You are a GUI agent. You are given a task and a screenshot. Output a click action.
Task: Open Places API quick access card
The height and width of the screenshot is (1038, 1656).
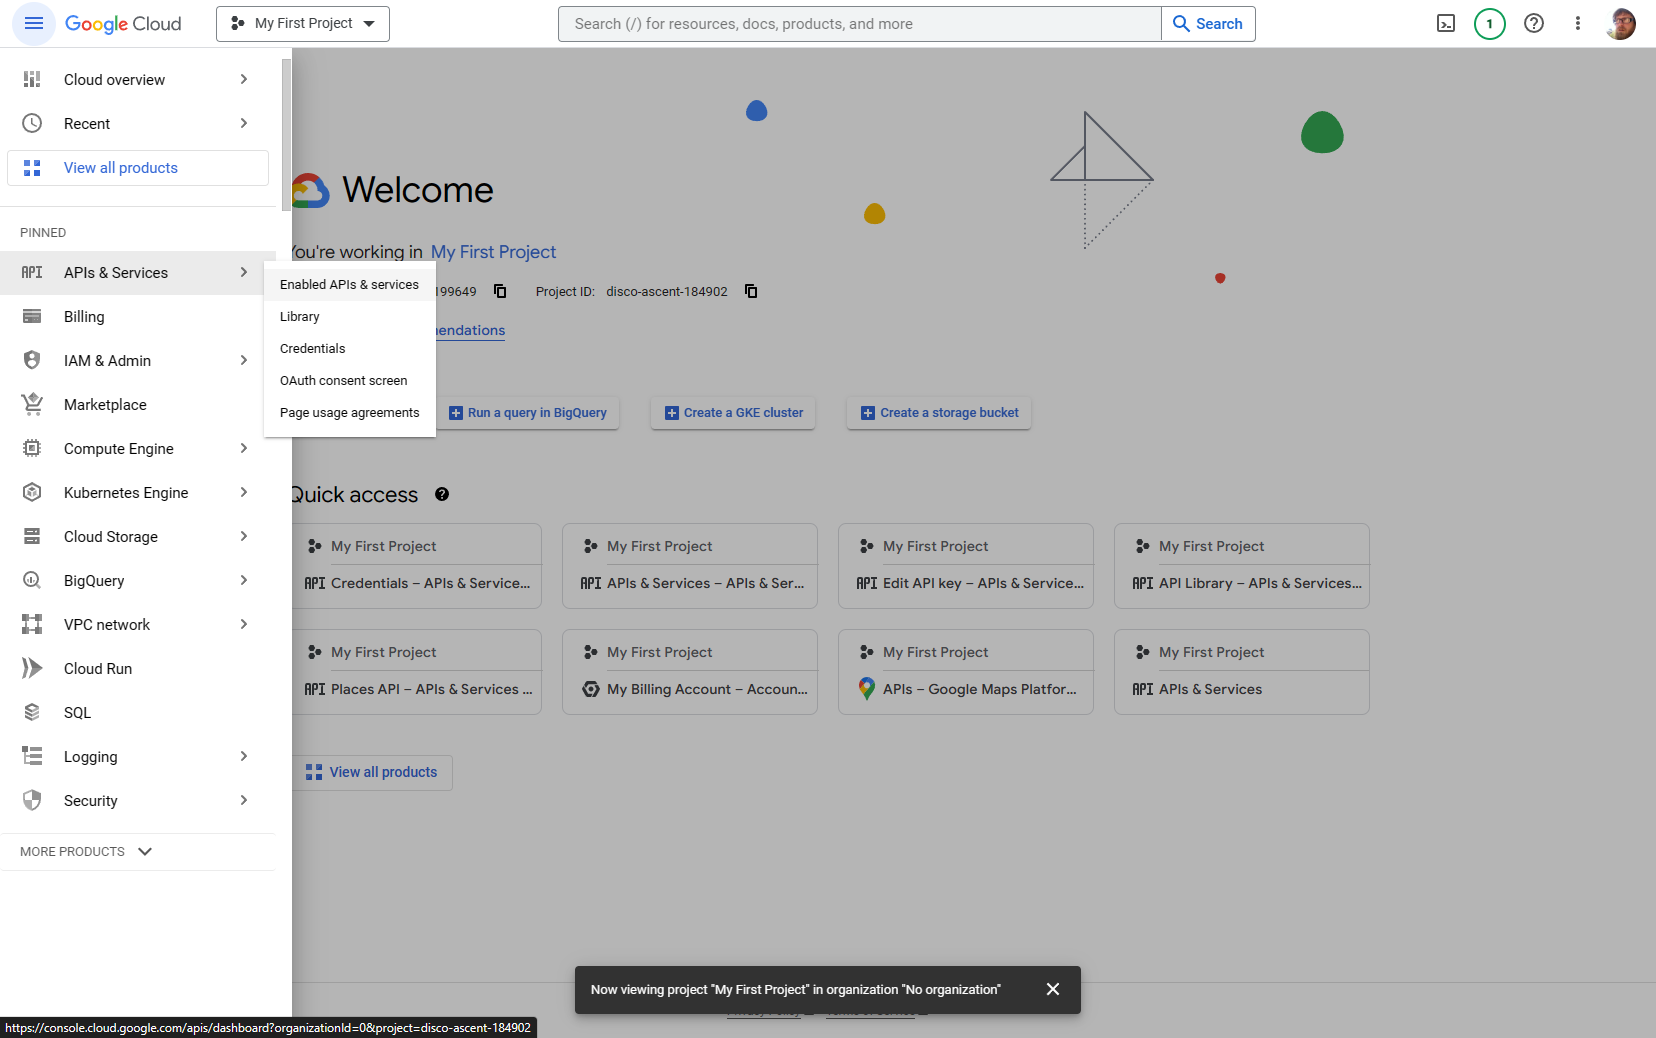(x=416, y=672)
